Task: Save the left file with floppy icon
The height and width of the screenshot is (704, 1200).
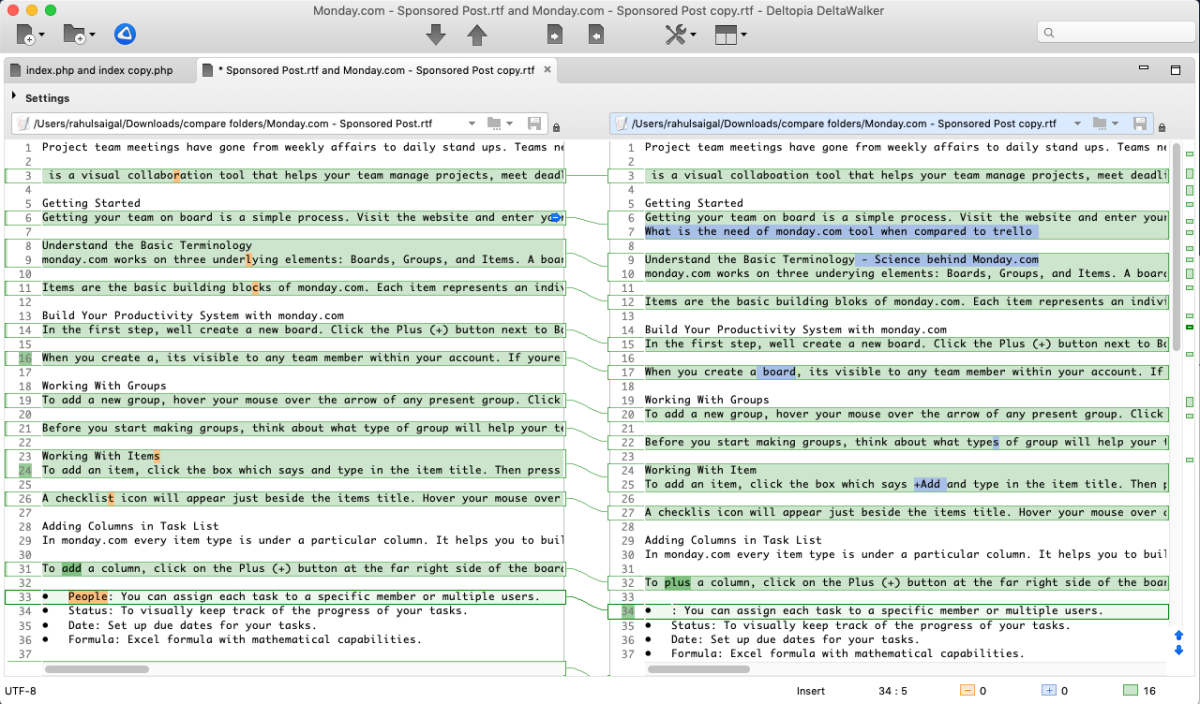Action: [535, 124]
